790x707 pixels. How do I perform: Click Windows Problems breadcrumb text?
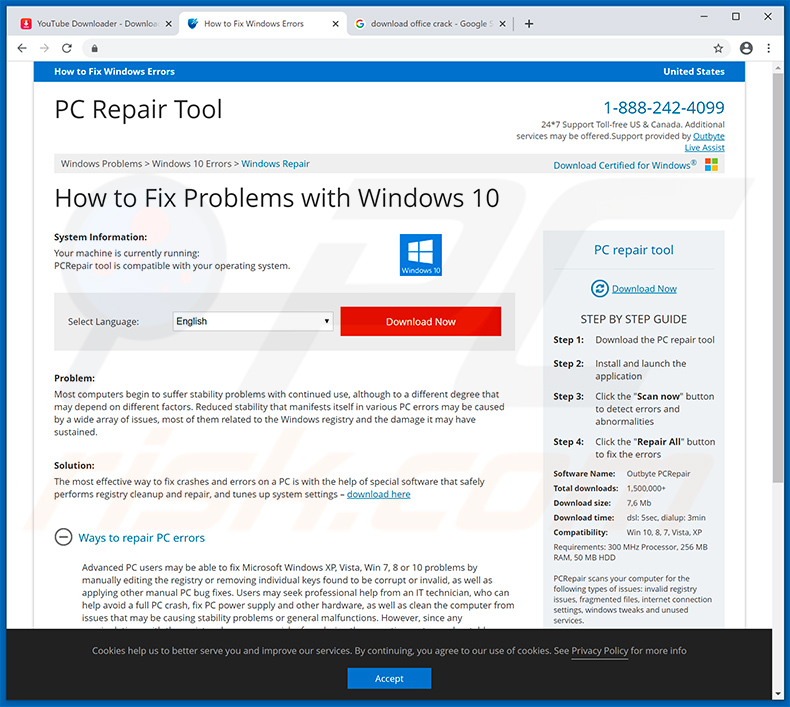point(101,164)
